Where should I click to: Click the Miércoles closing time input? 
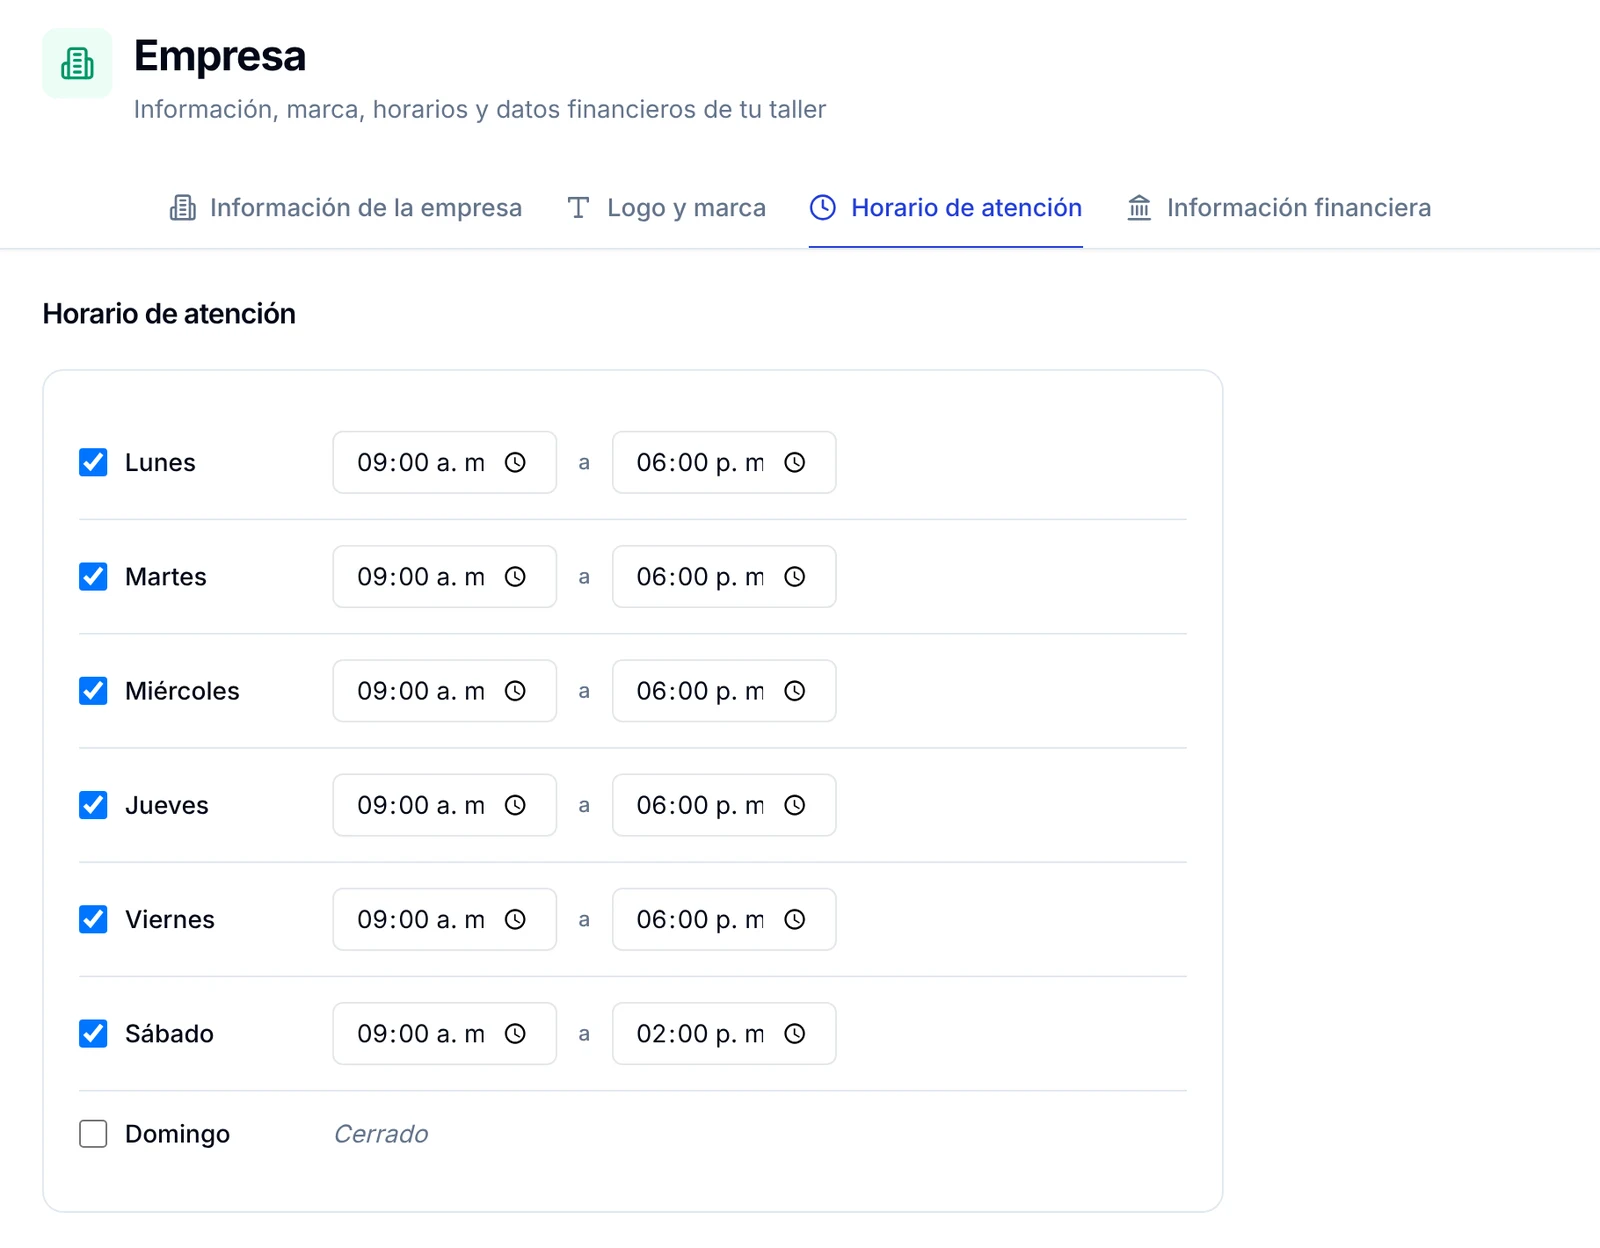pos(724,691)
